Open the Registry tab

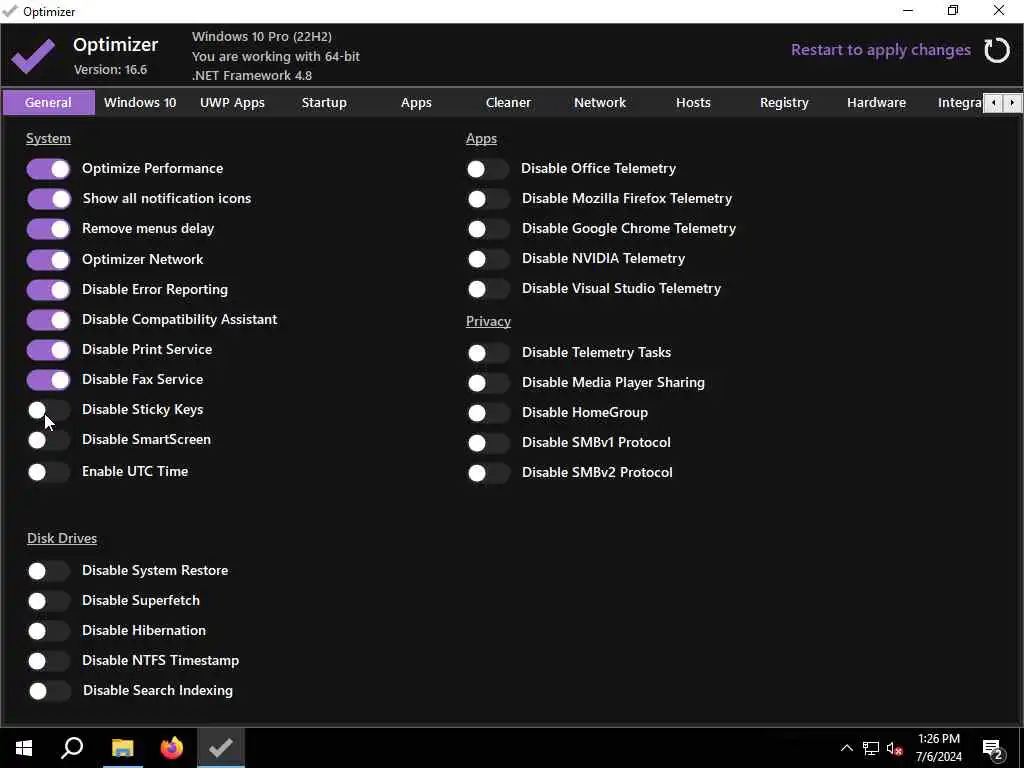pos(784,103)
